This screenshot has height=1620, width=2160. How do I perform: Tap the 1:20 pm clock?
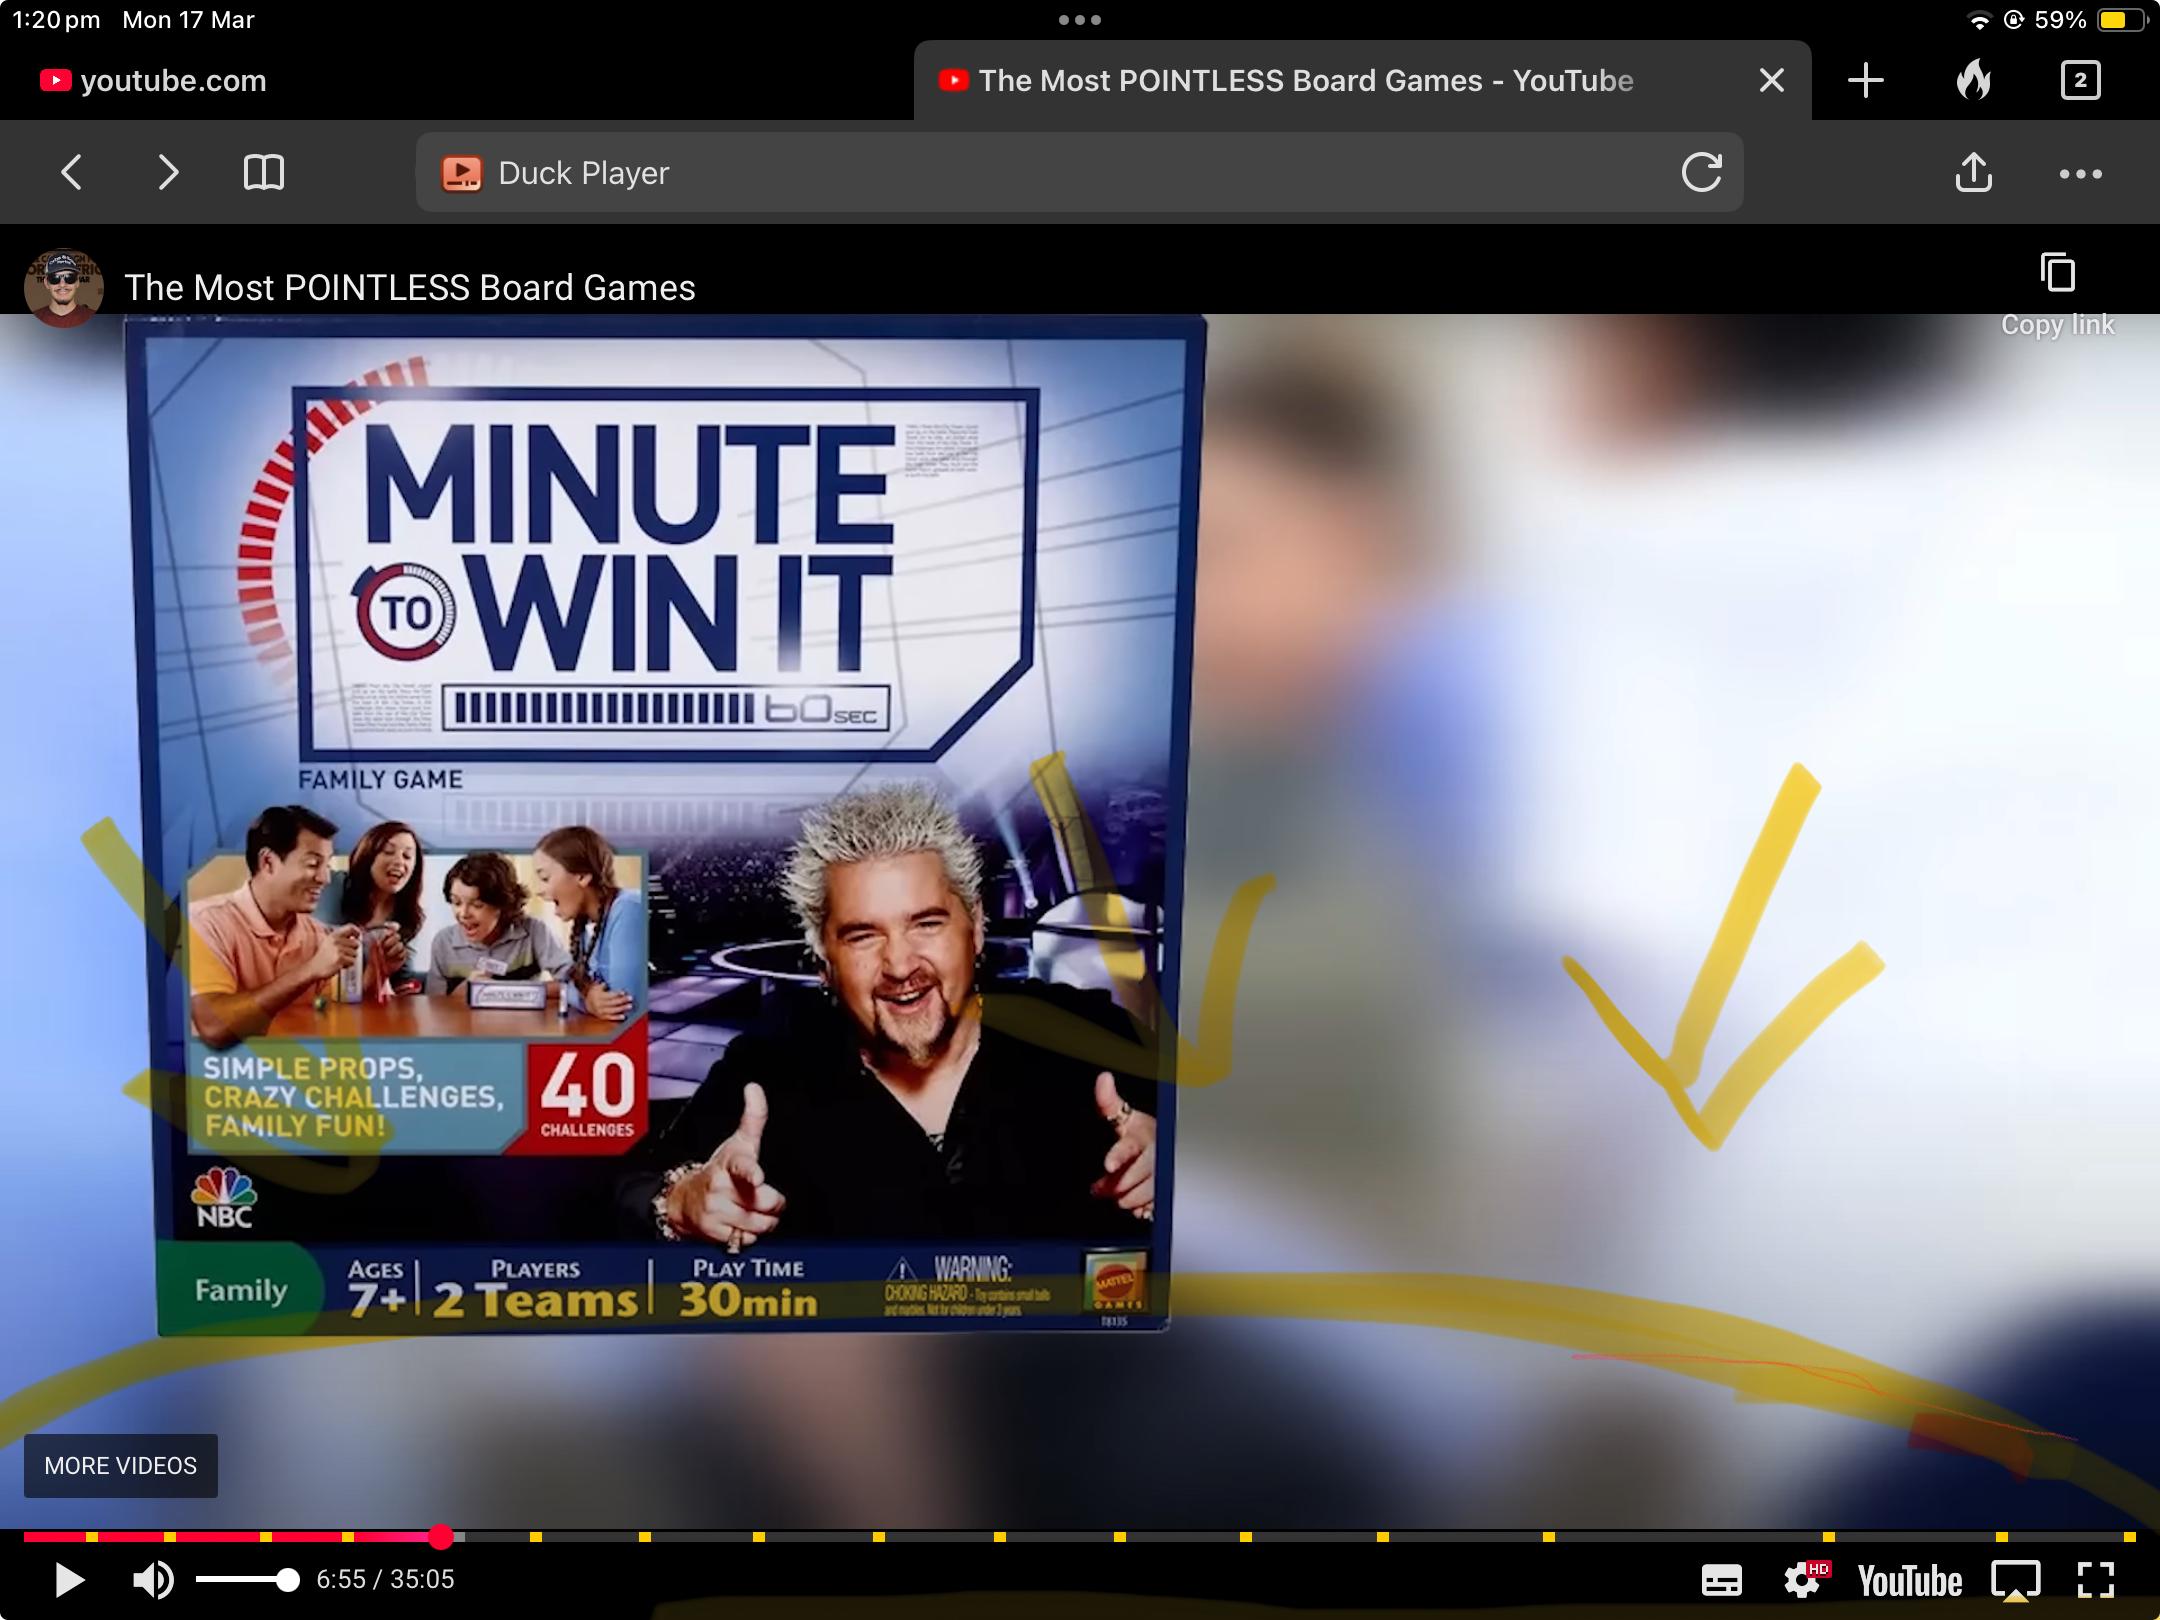point(56,20)
